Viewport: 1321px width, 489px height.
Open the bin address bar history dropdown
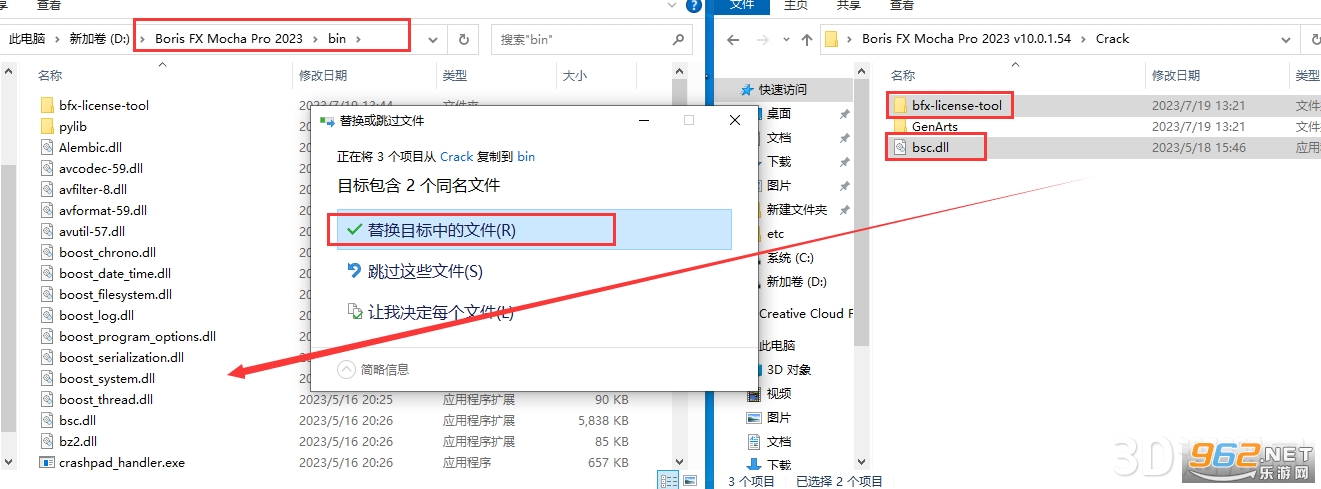tap(433, 39)
